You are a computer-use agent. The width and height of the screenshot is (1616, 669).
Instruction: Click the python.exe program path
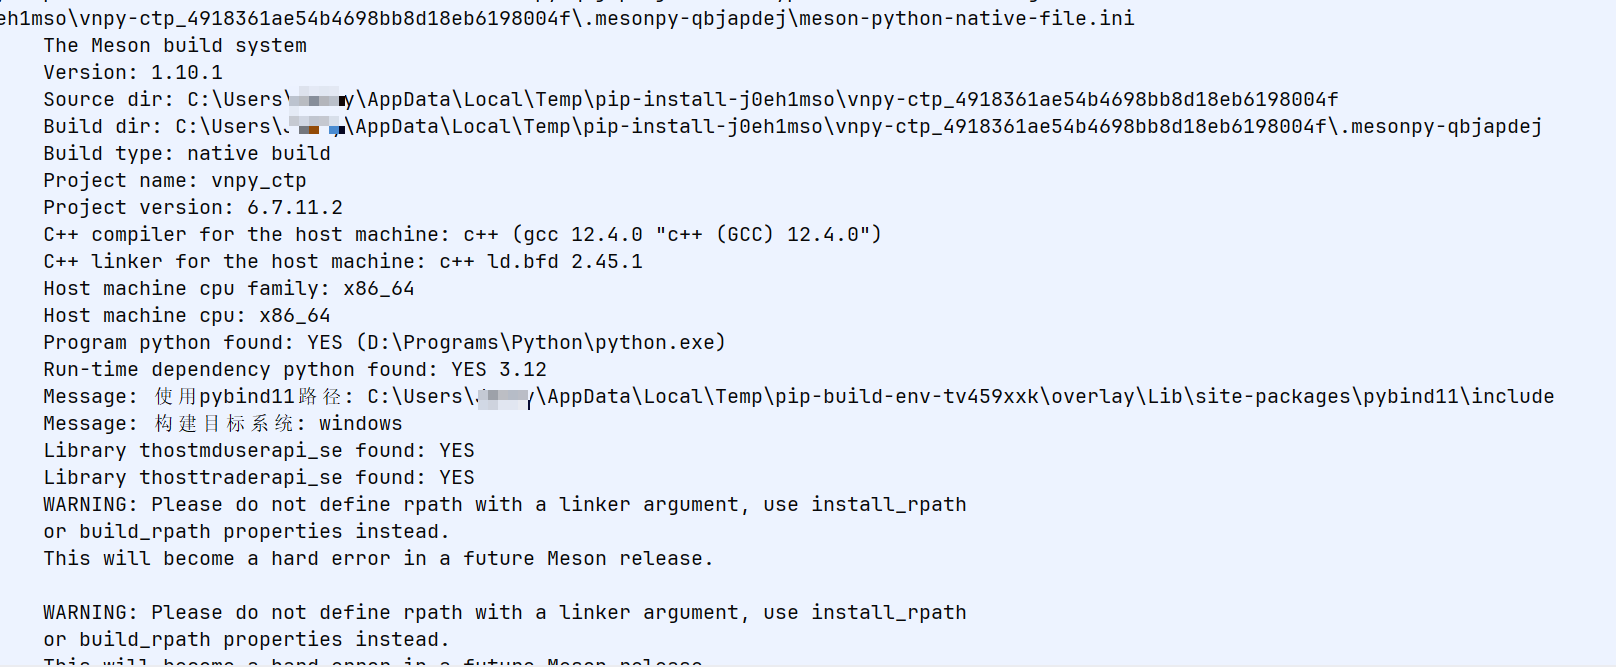(x=546, y=343)
